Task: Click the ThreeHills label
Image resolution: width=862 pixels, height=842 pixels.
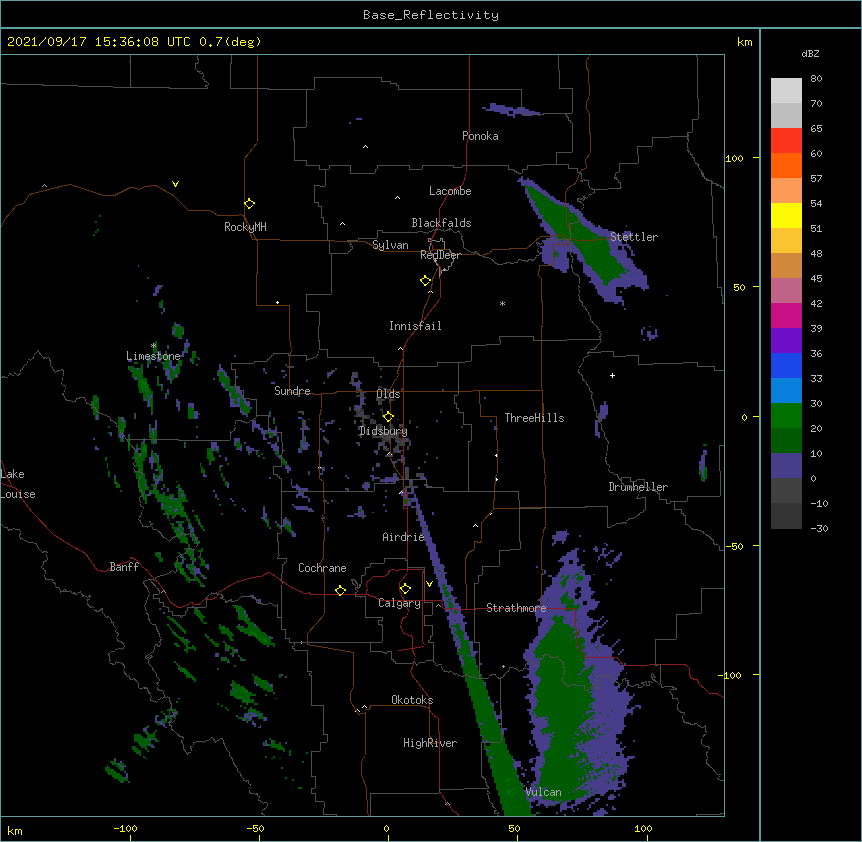Action: tap(534, 418)
